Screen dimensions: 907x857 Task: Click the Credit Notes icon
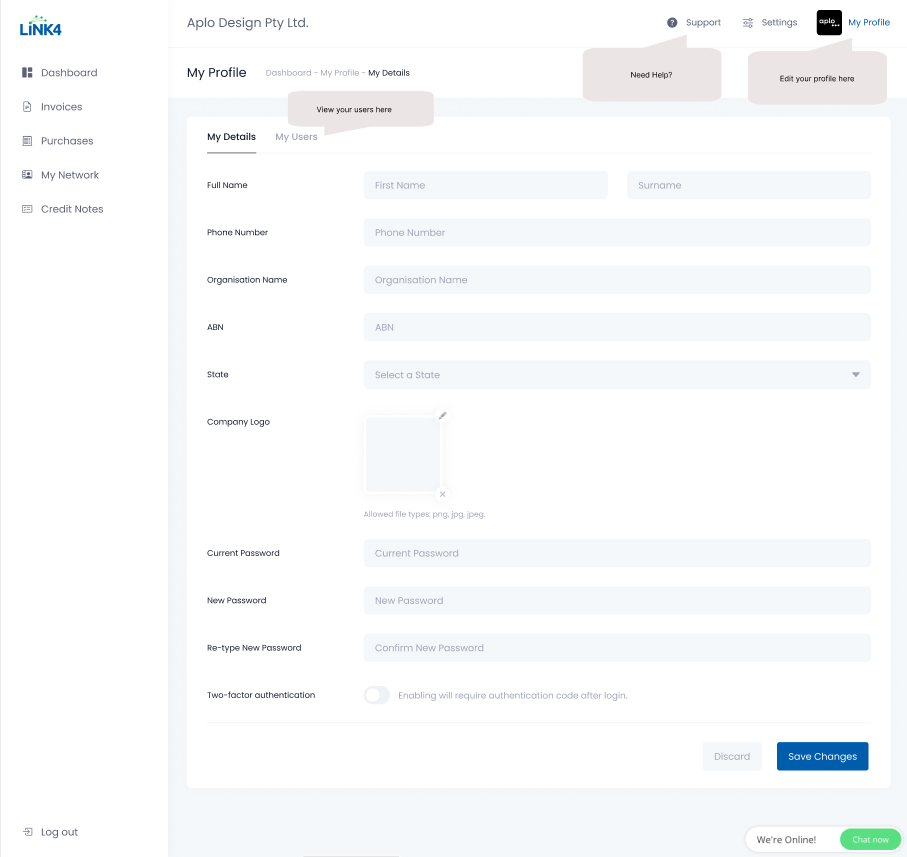click(x=28, y=209)
